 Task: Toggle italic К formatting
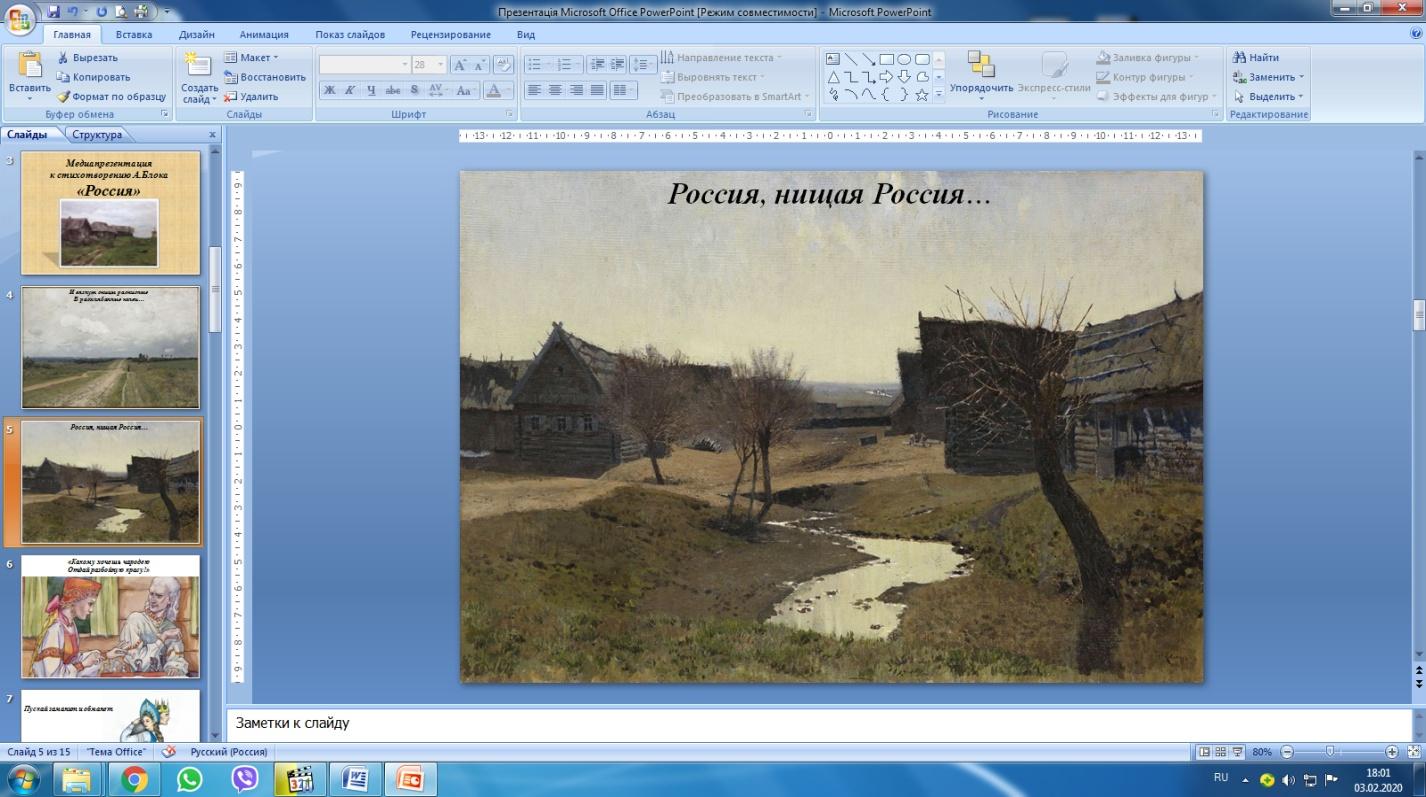[350, 90]
